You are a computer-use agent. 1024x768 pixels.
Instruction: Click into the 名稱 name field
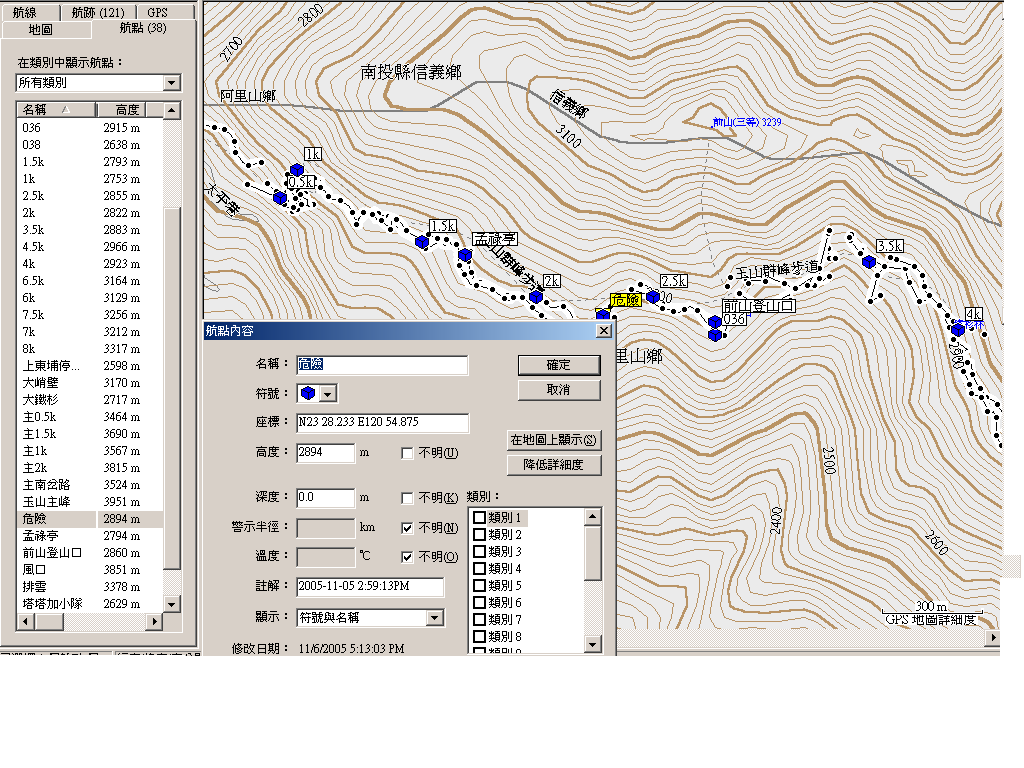point(382,364)
